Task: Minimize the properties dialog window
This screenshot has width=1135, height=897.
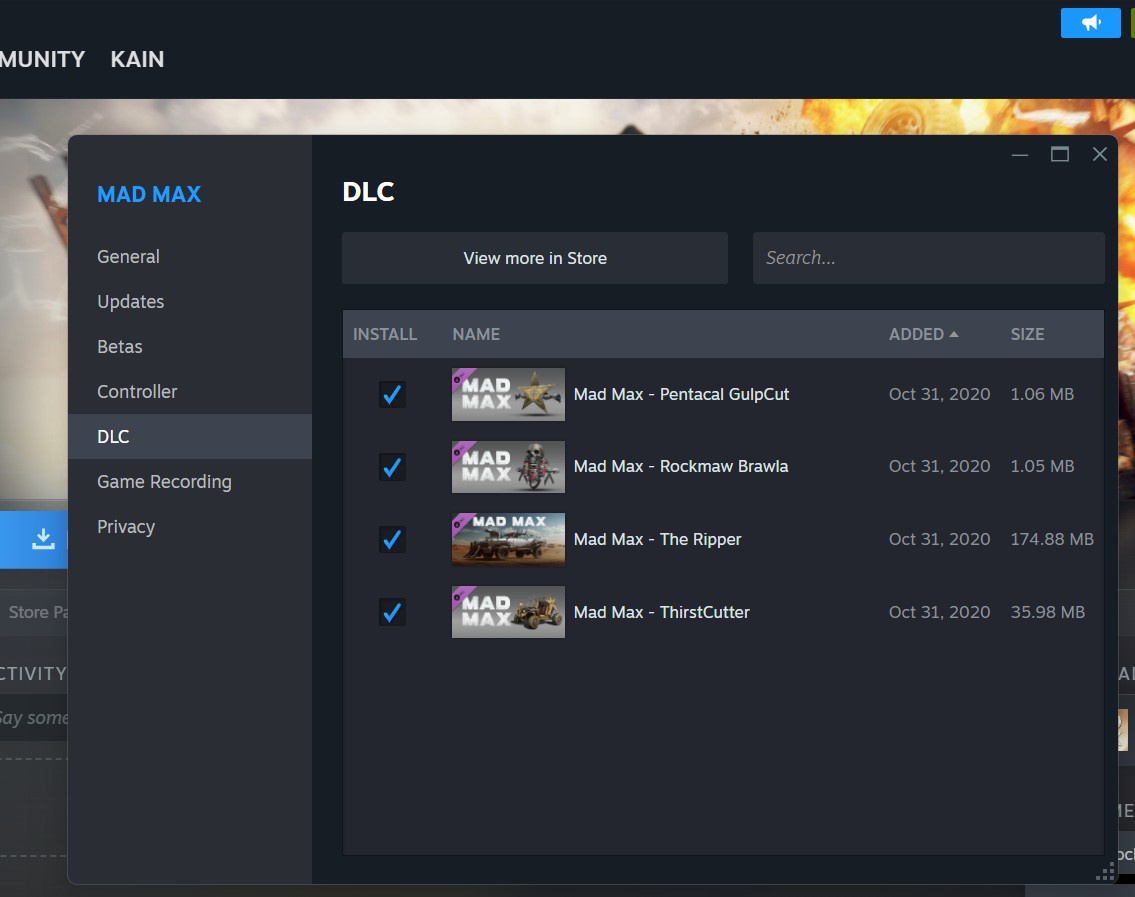Action: click(x=1020, y=154)
